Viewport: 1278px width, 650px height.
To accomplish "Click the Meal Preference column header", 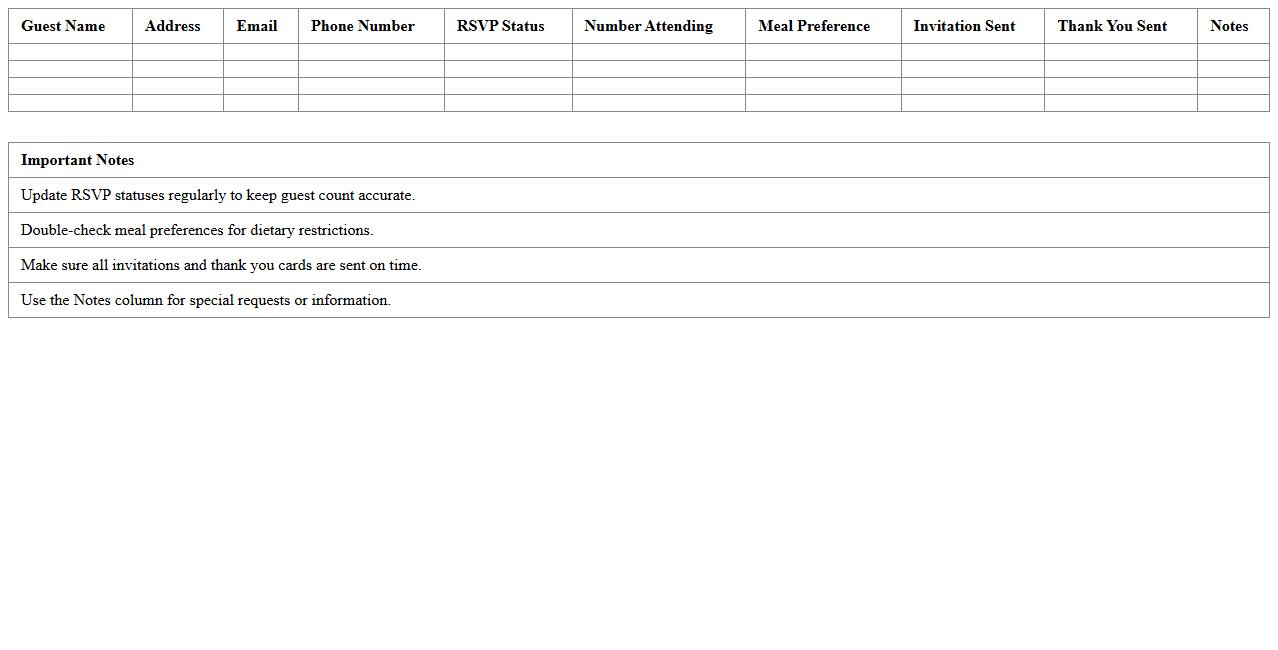I will click(814, 26).
